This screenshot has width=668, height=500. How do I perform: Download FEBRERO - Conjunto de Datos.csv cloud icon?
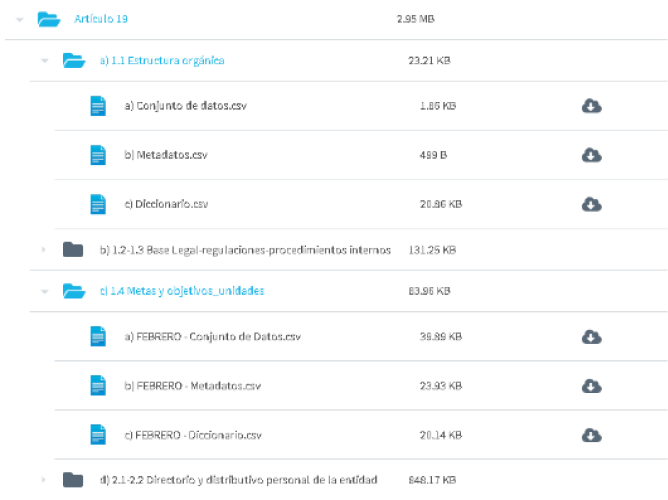(x=591, y=337)
